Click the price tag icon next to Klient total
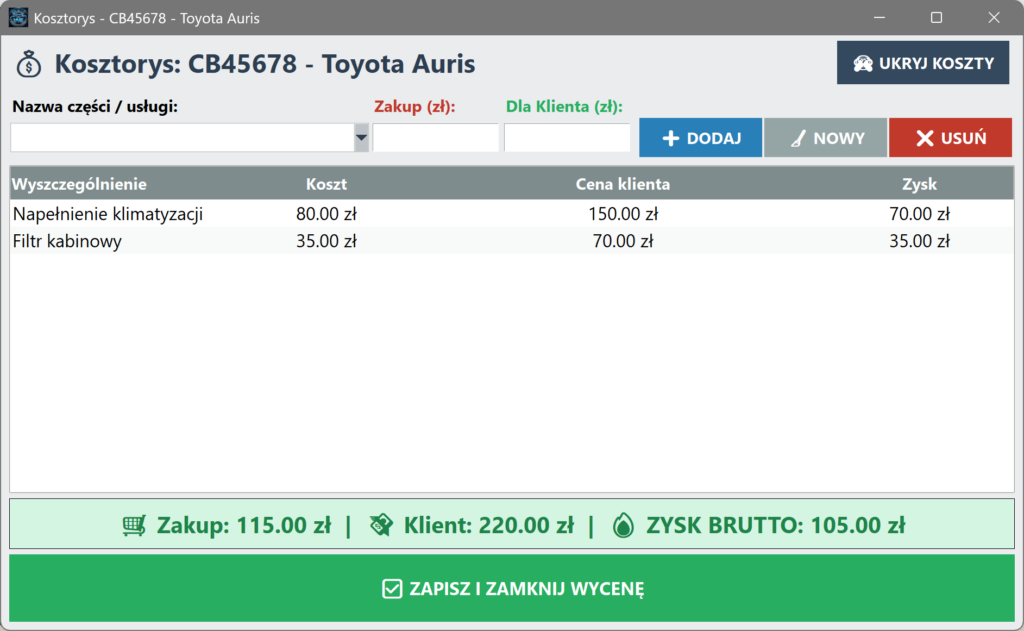Screen dimensions: 1024x631 click(380, 525)
